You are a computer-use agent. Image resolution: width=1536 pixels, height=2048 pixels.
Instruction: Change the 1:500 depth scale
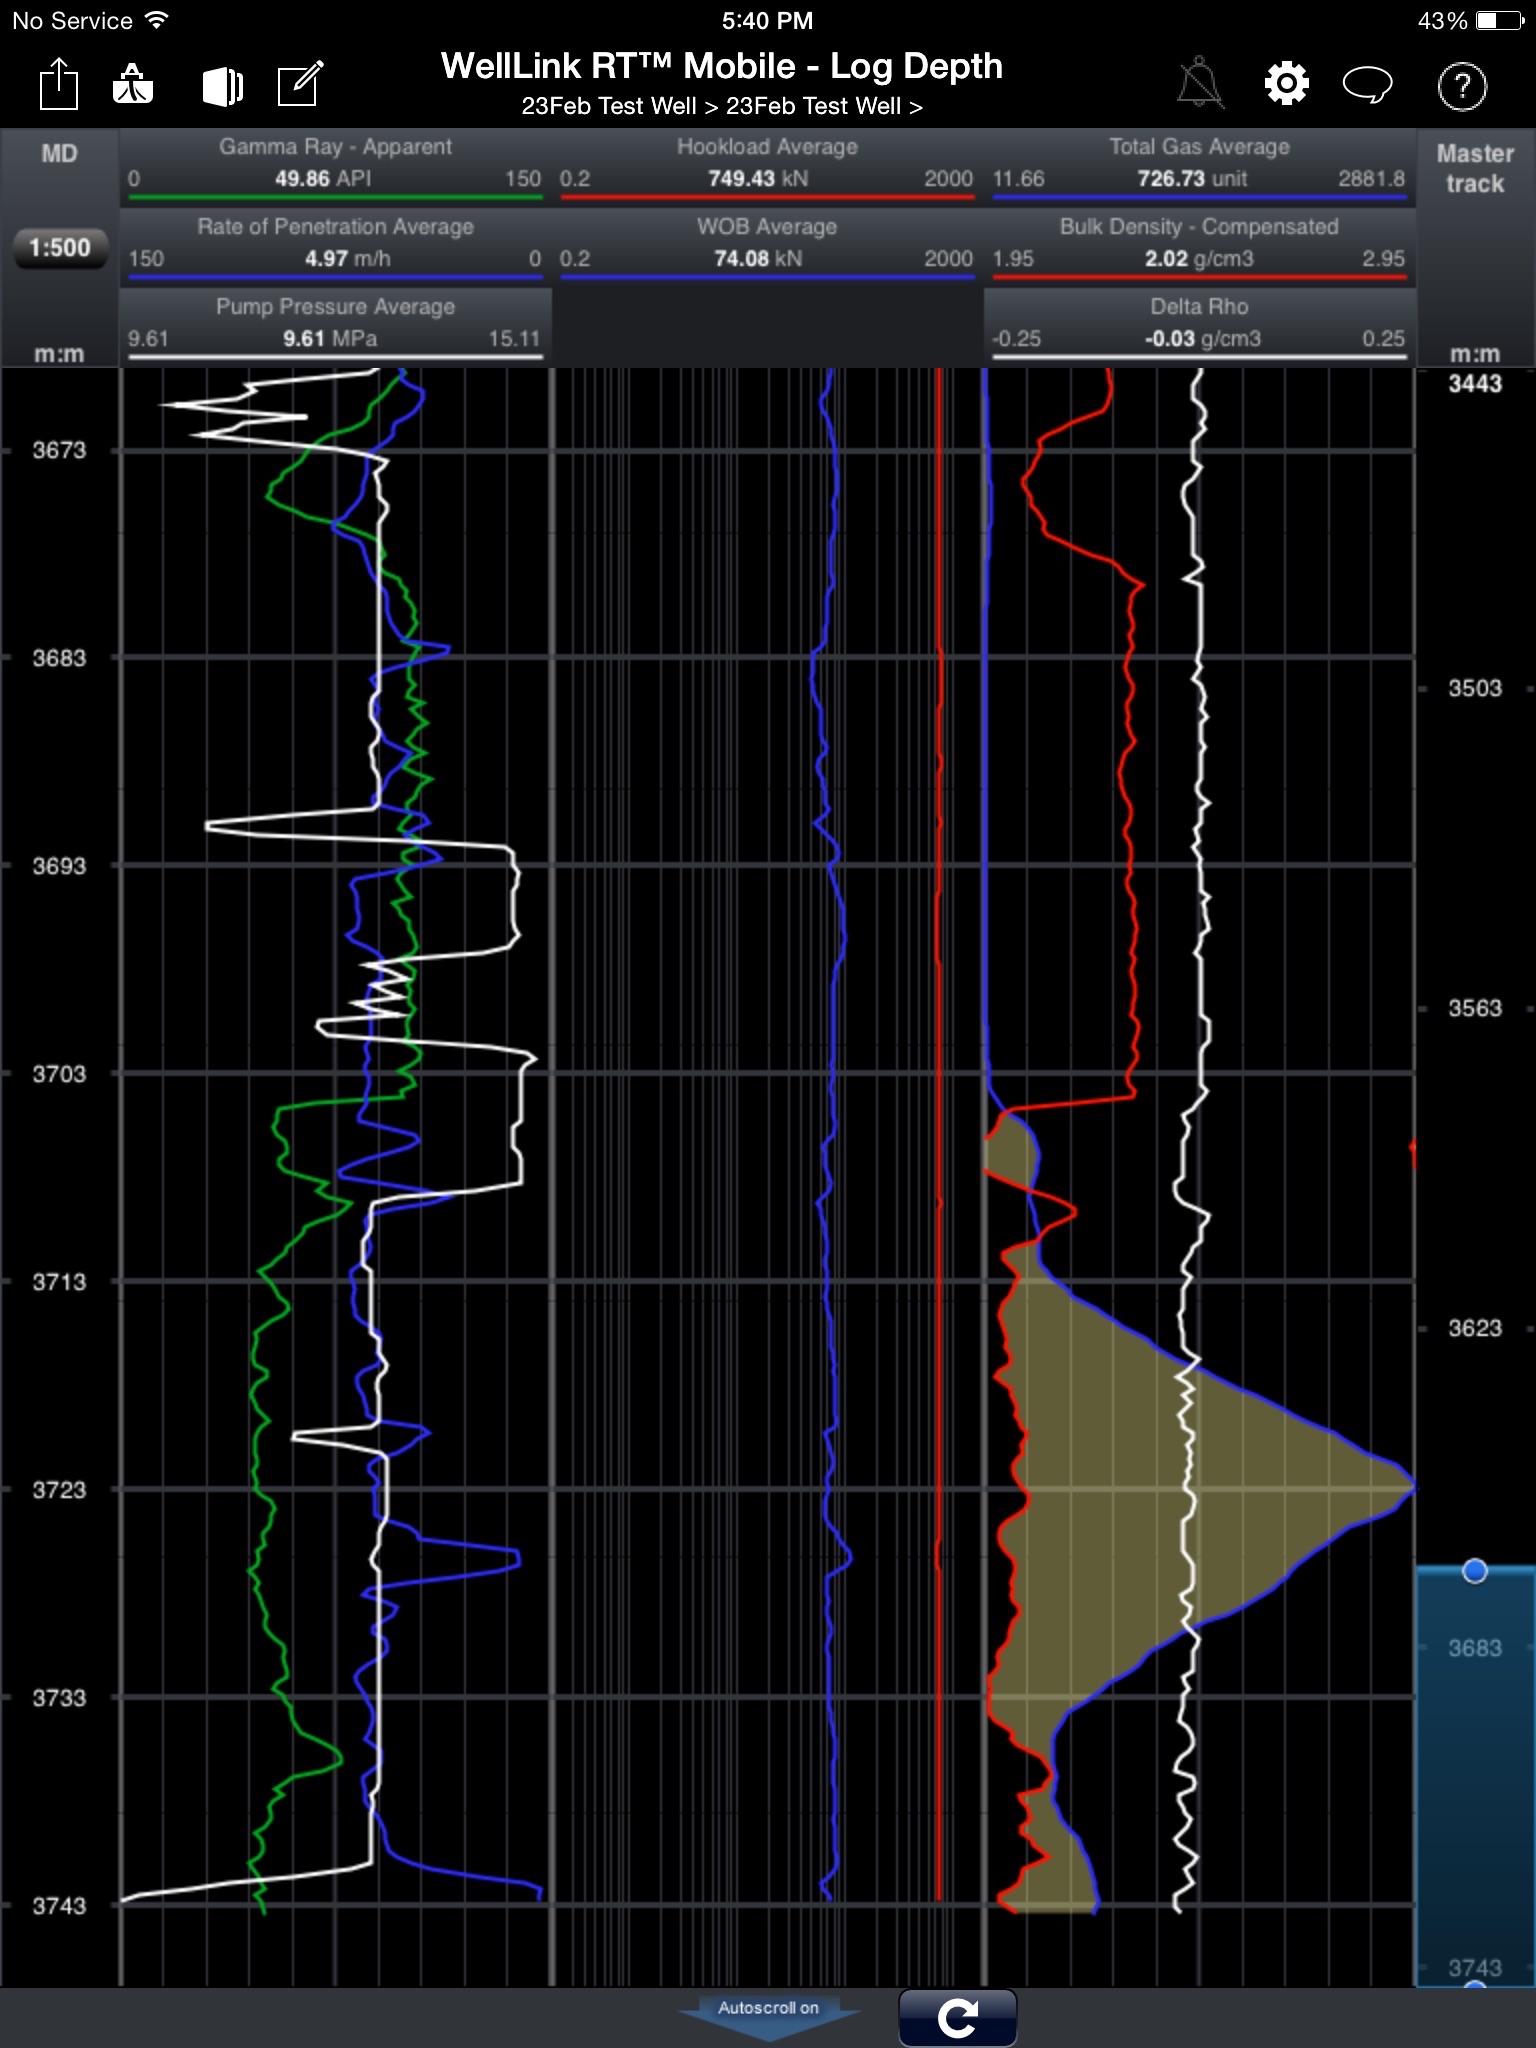(60, 247)
